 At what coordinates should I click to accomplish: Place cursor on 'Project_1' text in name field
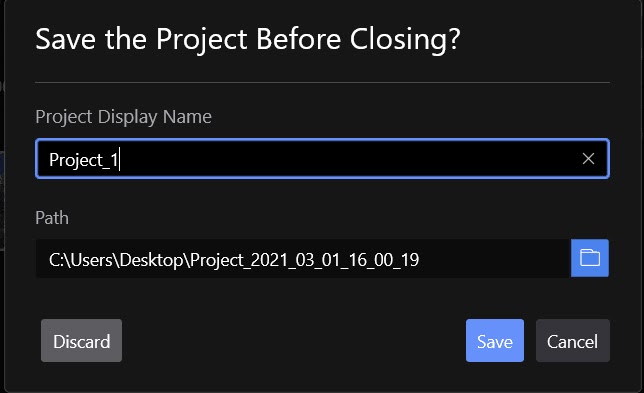click(x=83, y=160)
